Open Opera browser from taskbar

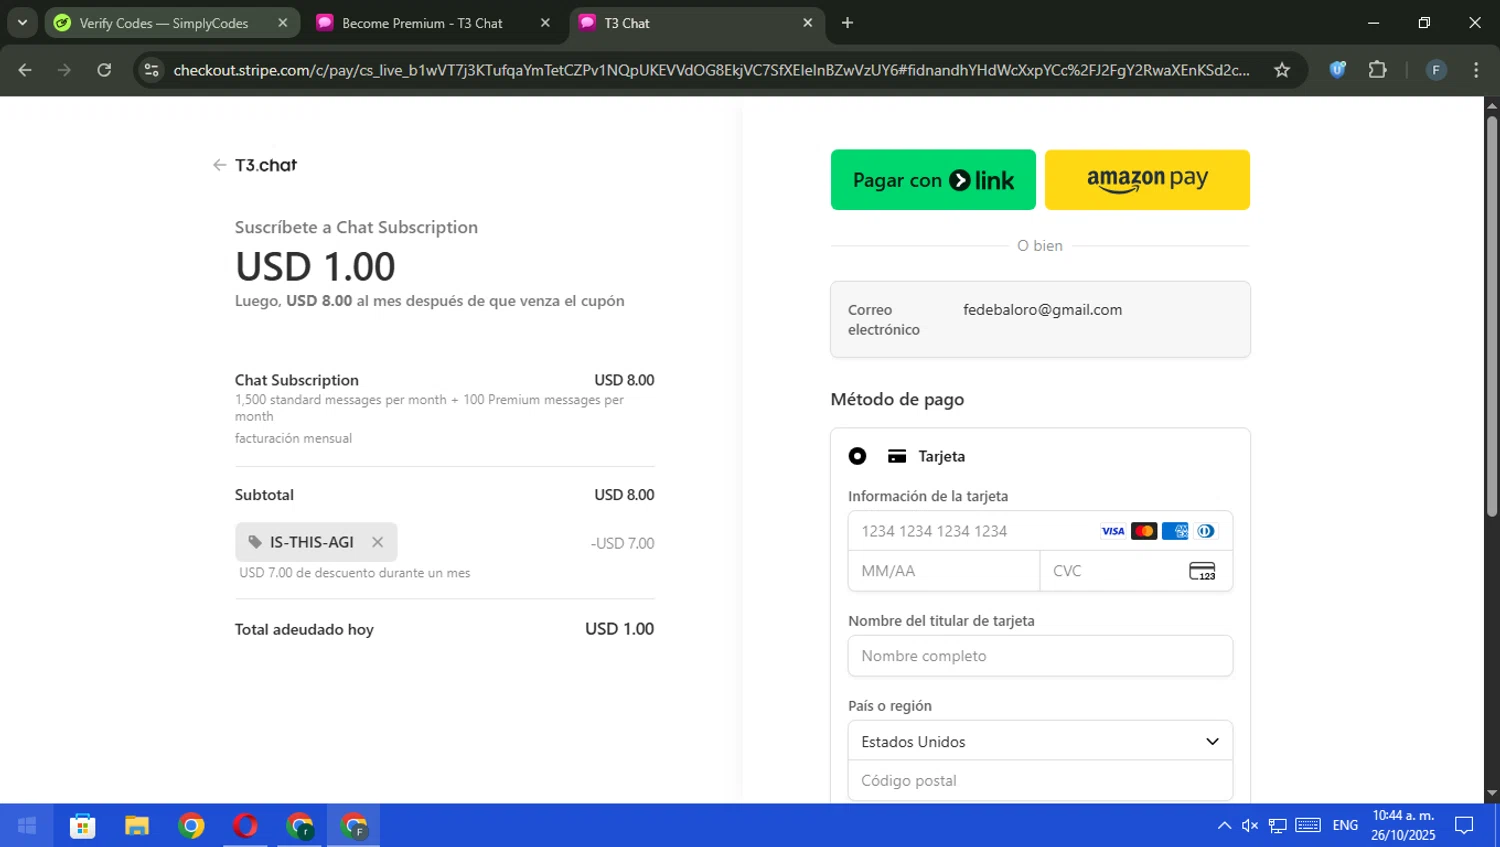(x=245, y=826)
